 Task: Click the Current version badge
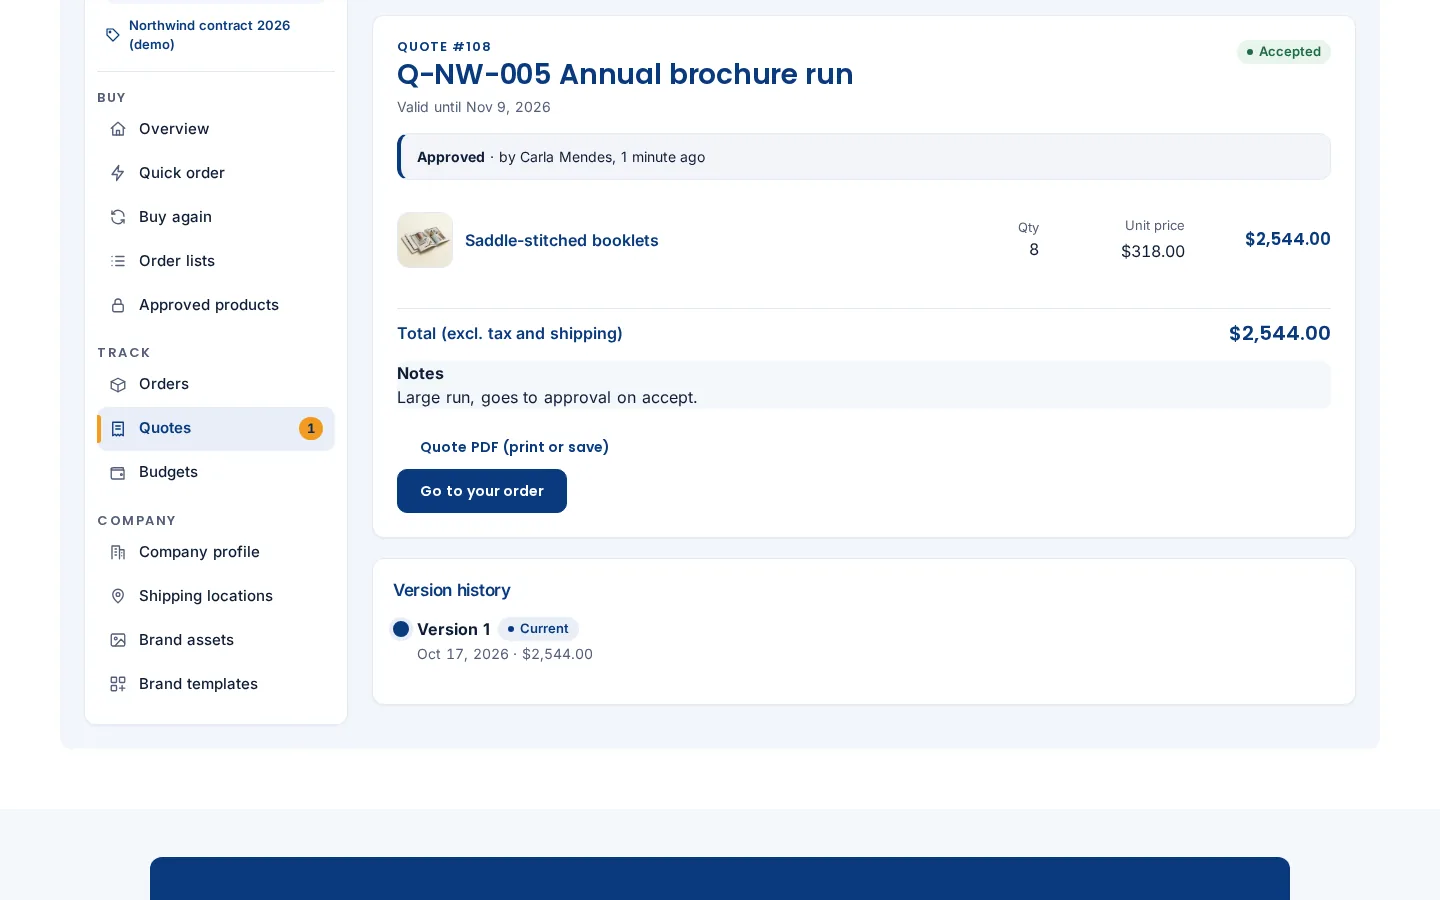coord(538,629)
